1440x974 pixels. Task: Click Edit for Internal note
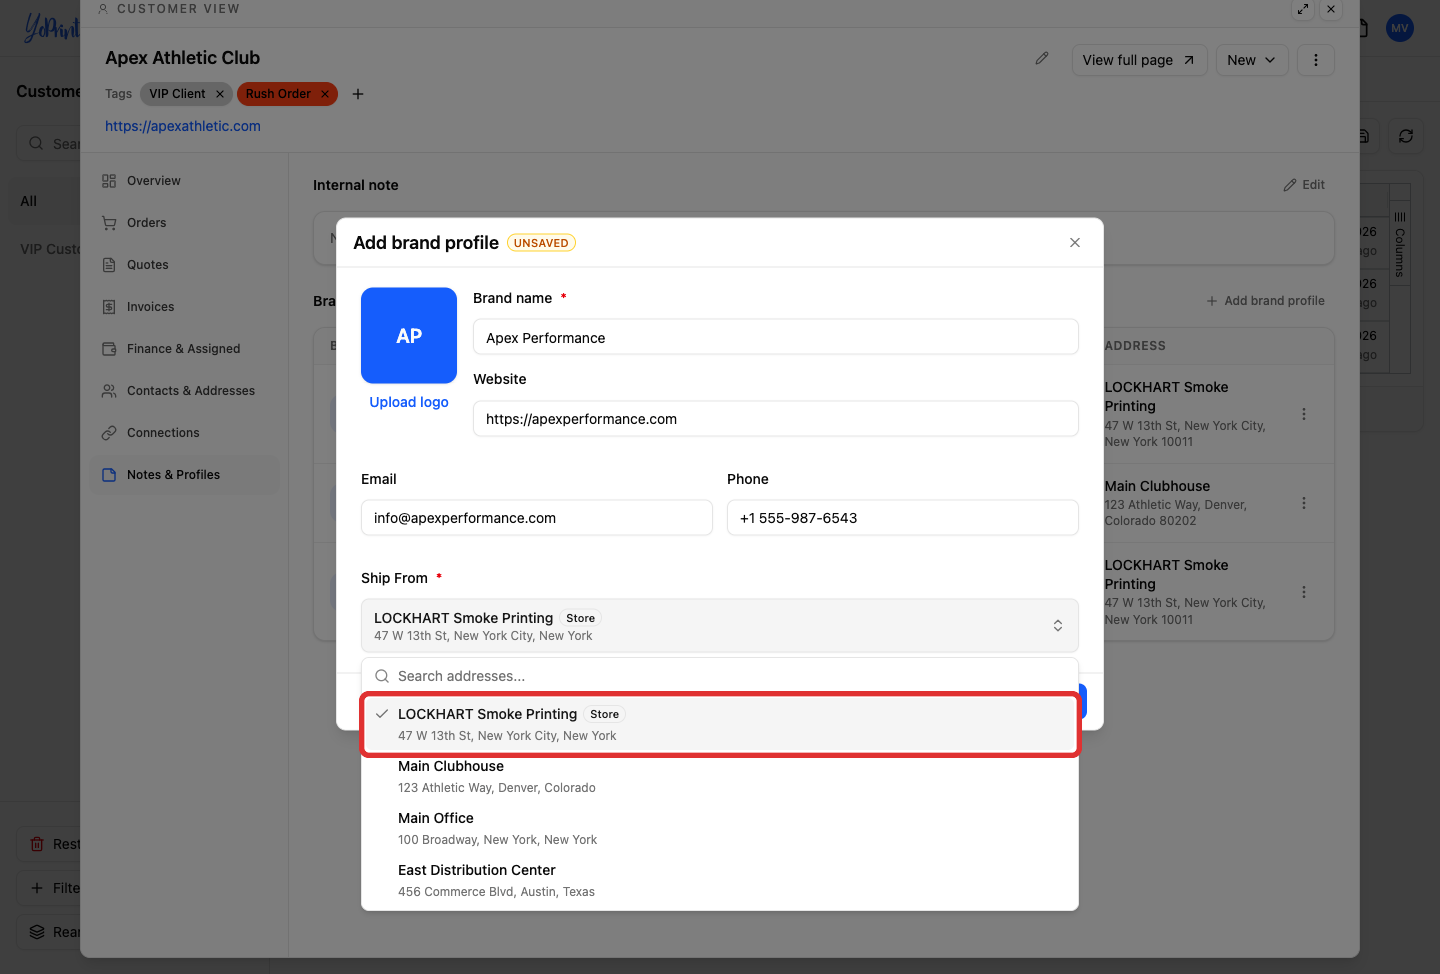(x=1304, y=185)
